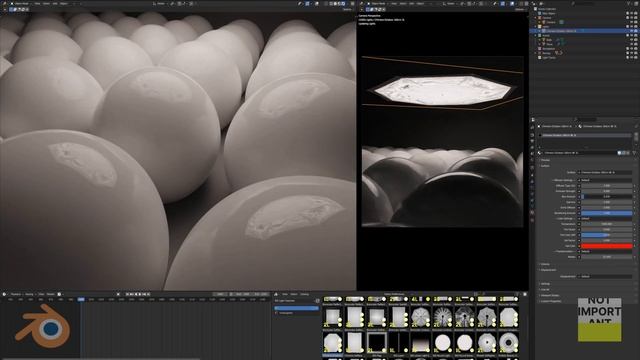Select Scene Collection row in outliner
This screenshot has height=360, width=640.
[547, 9]
